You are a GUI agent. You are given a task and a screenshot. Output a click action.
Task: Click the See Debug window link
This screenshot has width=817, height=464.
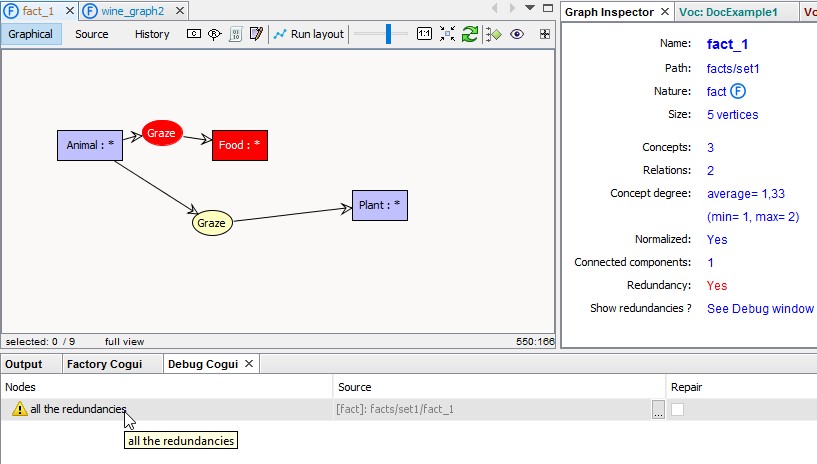tap(760, 309)
